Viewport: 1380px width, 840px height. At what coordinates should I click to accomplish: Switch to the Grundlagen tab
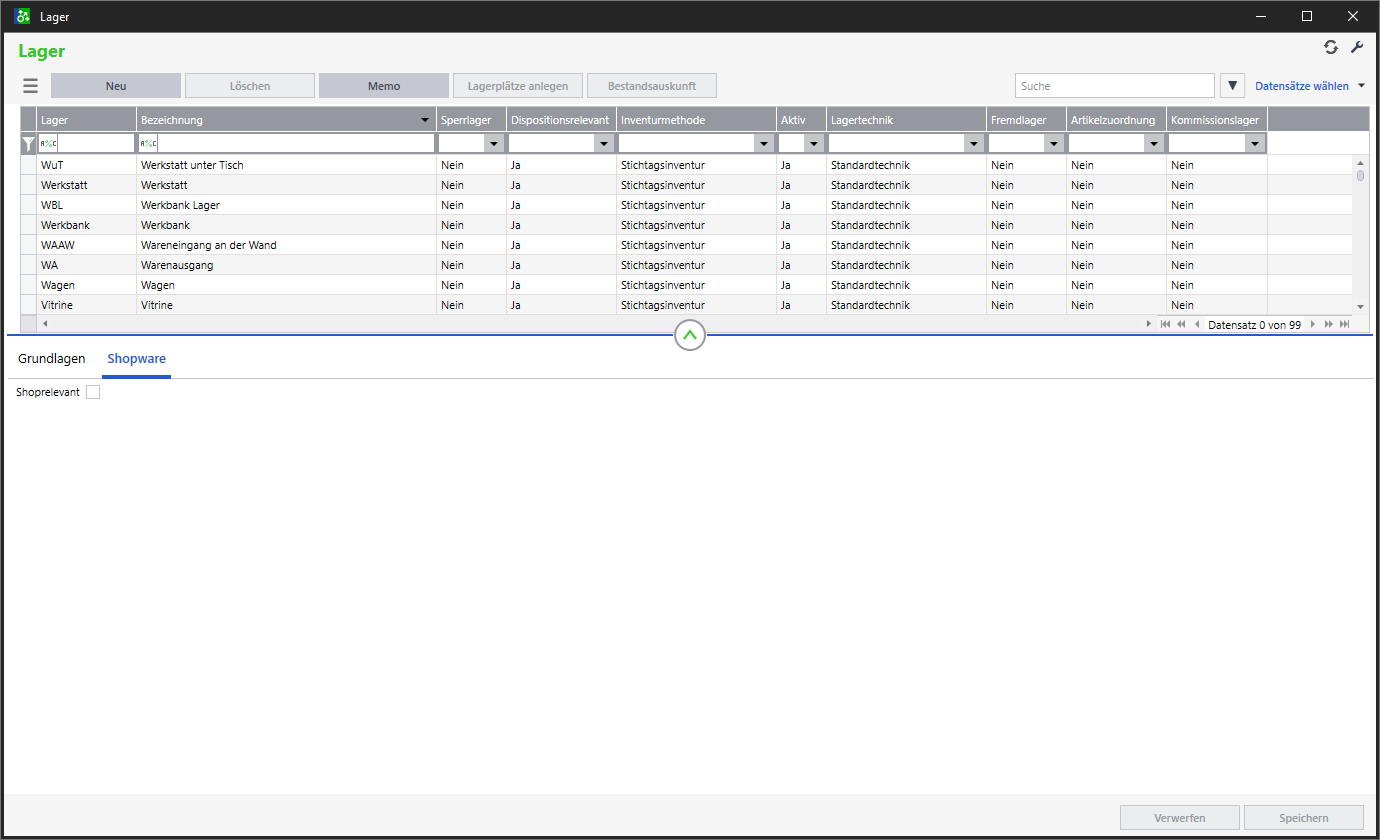tap(52, 359)
